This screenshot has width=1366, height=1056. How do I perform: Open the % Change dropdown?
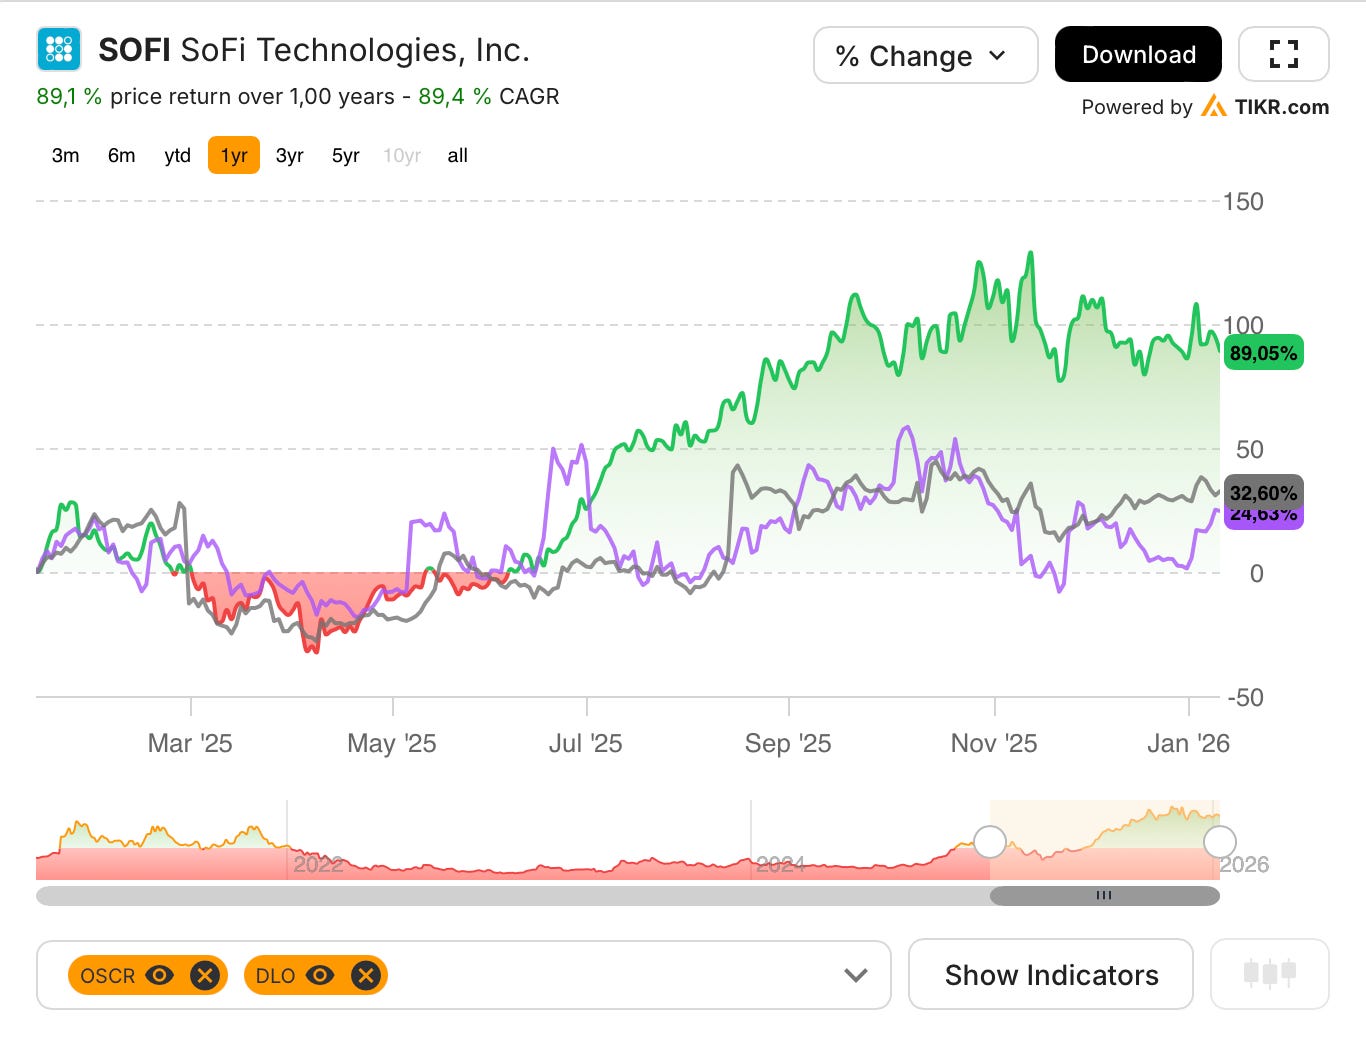coord(925,55)
